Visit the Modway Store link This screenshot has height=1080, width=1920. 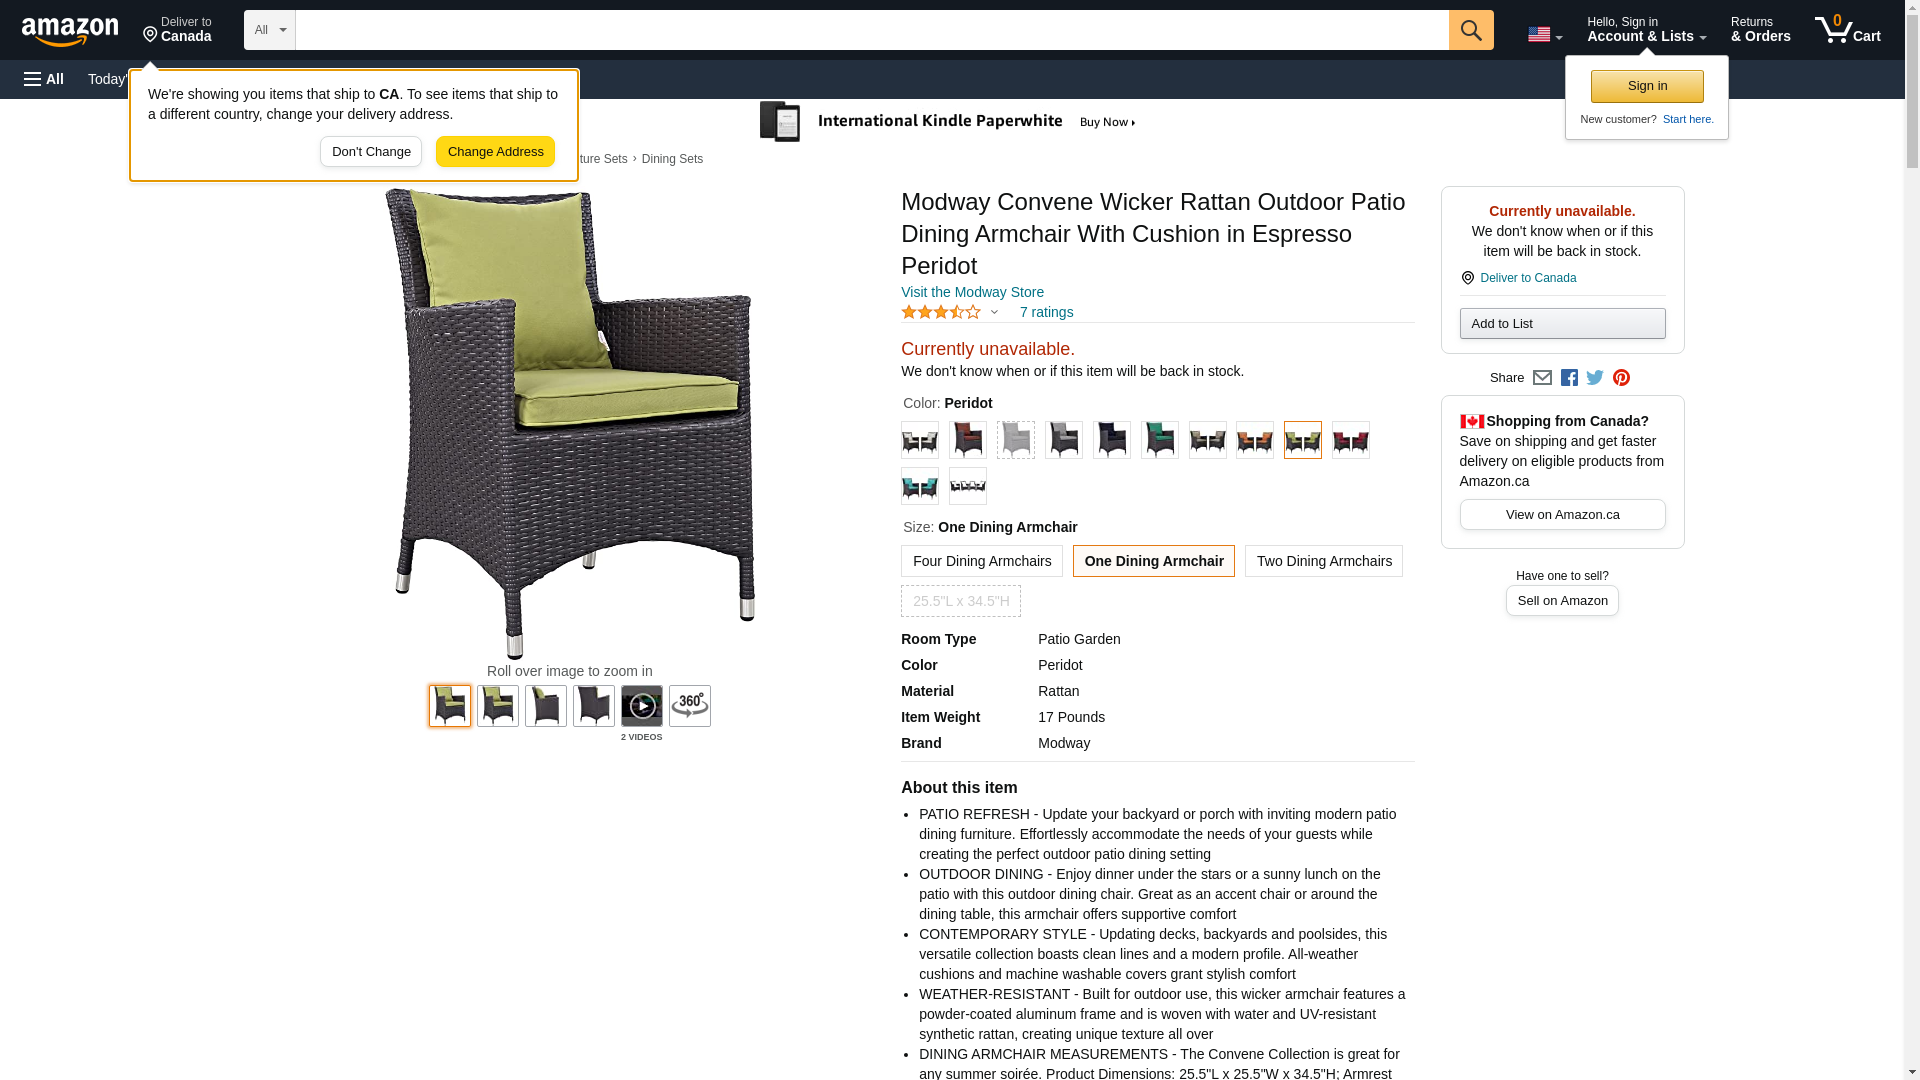tap(972, 292)
